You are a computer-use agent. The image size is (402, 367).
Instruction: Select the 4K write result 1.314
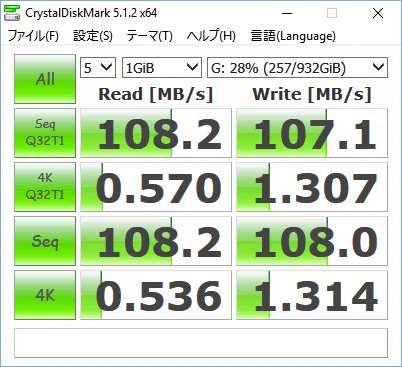pos(312,295)
